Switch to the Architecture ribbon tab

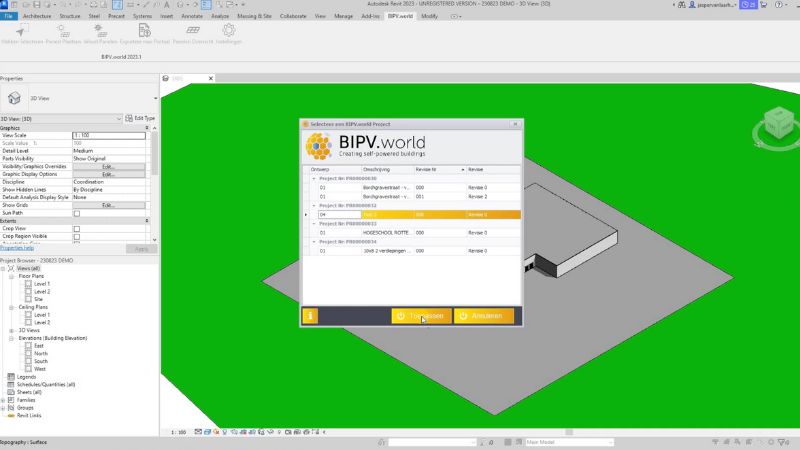point(37,16)
